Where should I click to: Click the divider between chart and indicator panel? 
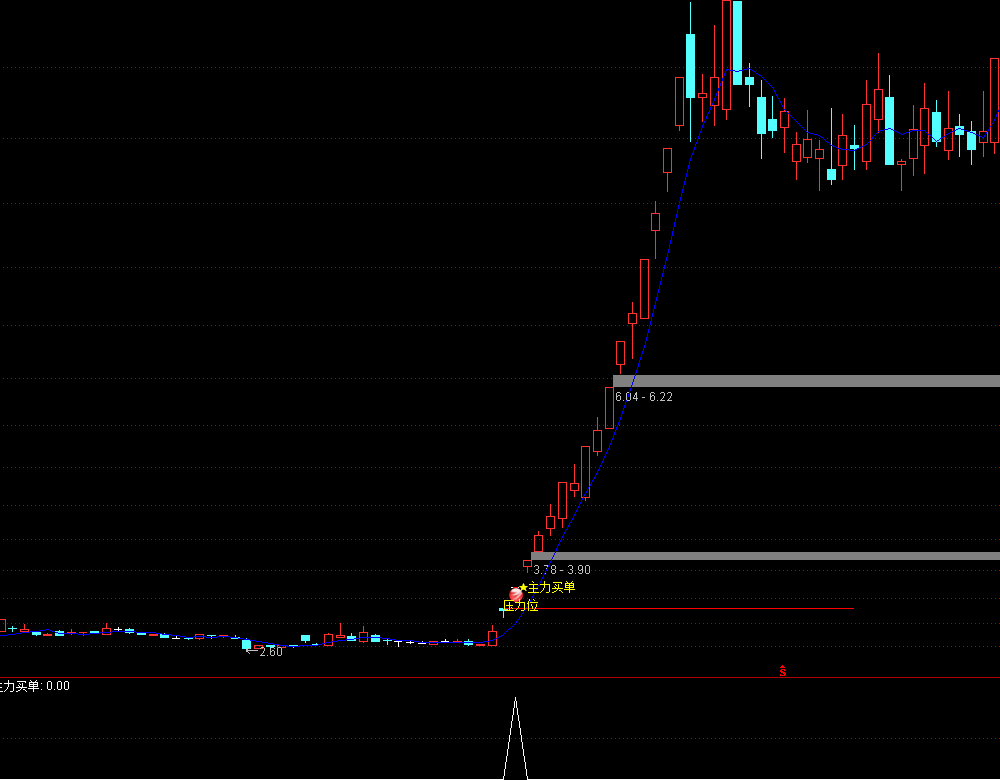500,678
